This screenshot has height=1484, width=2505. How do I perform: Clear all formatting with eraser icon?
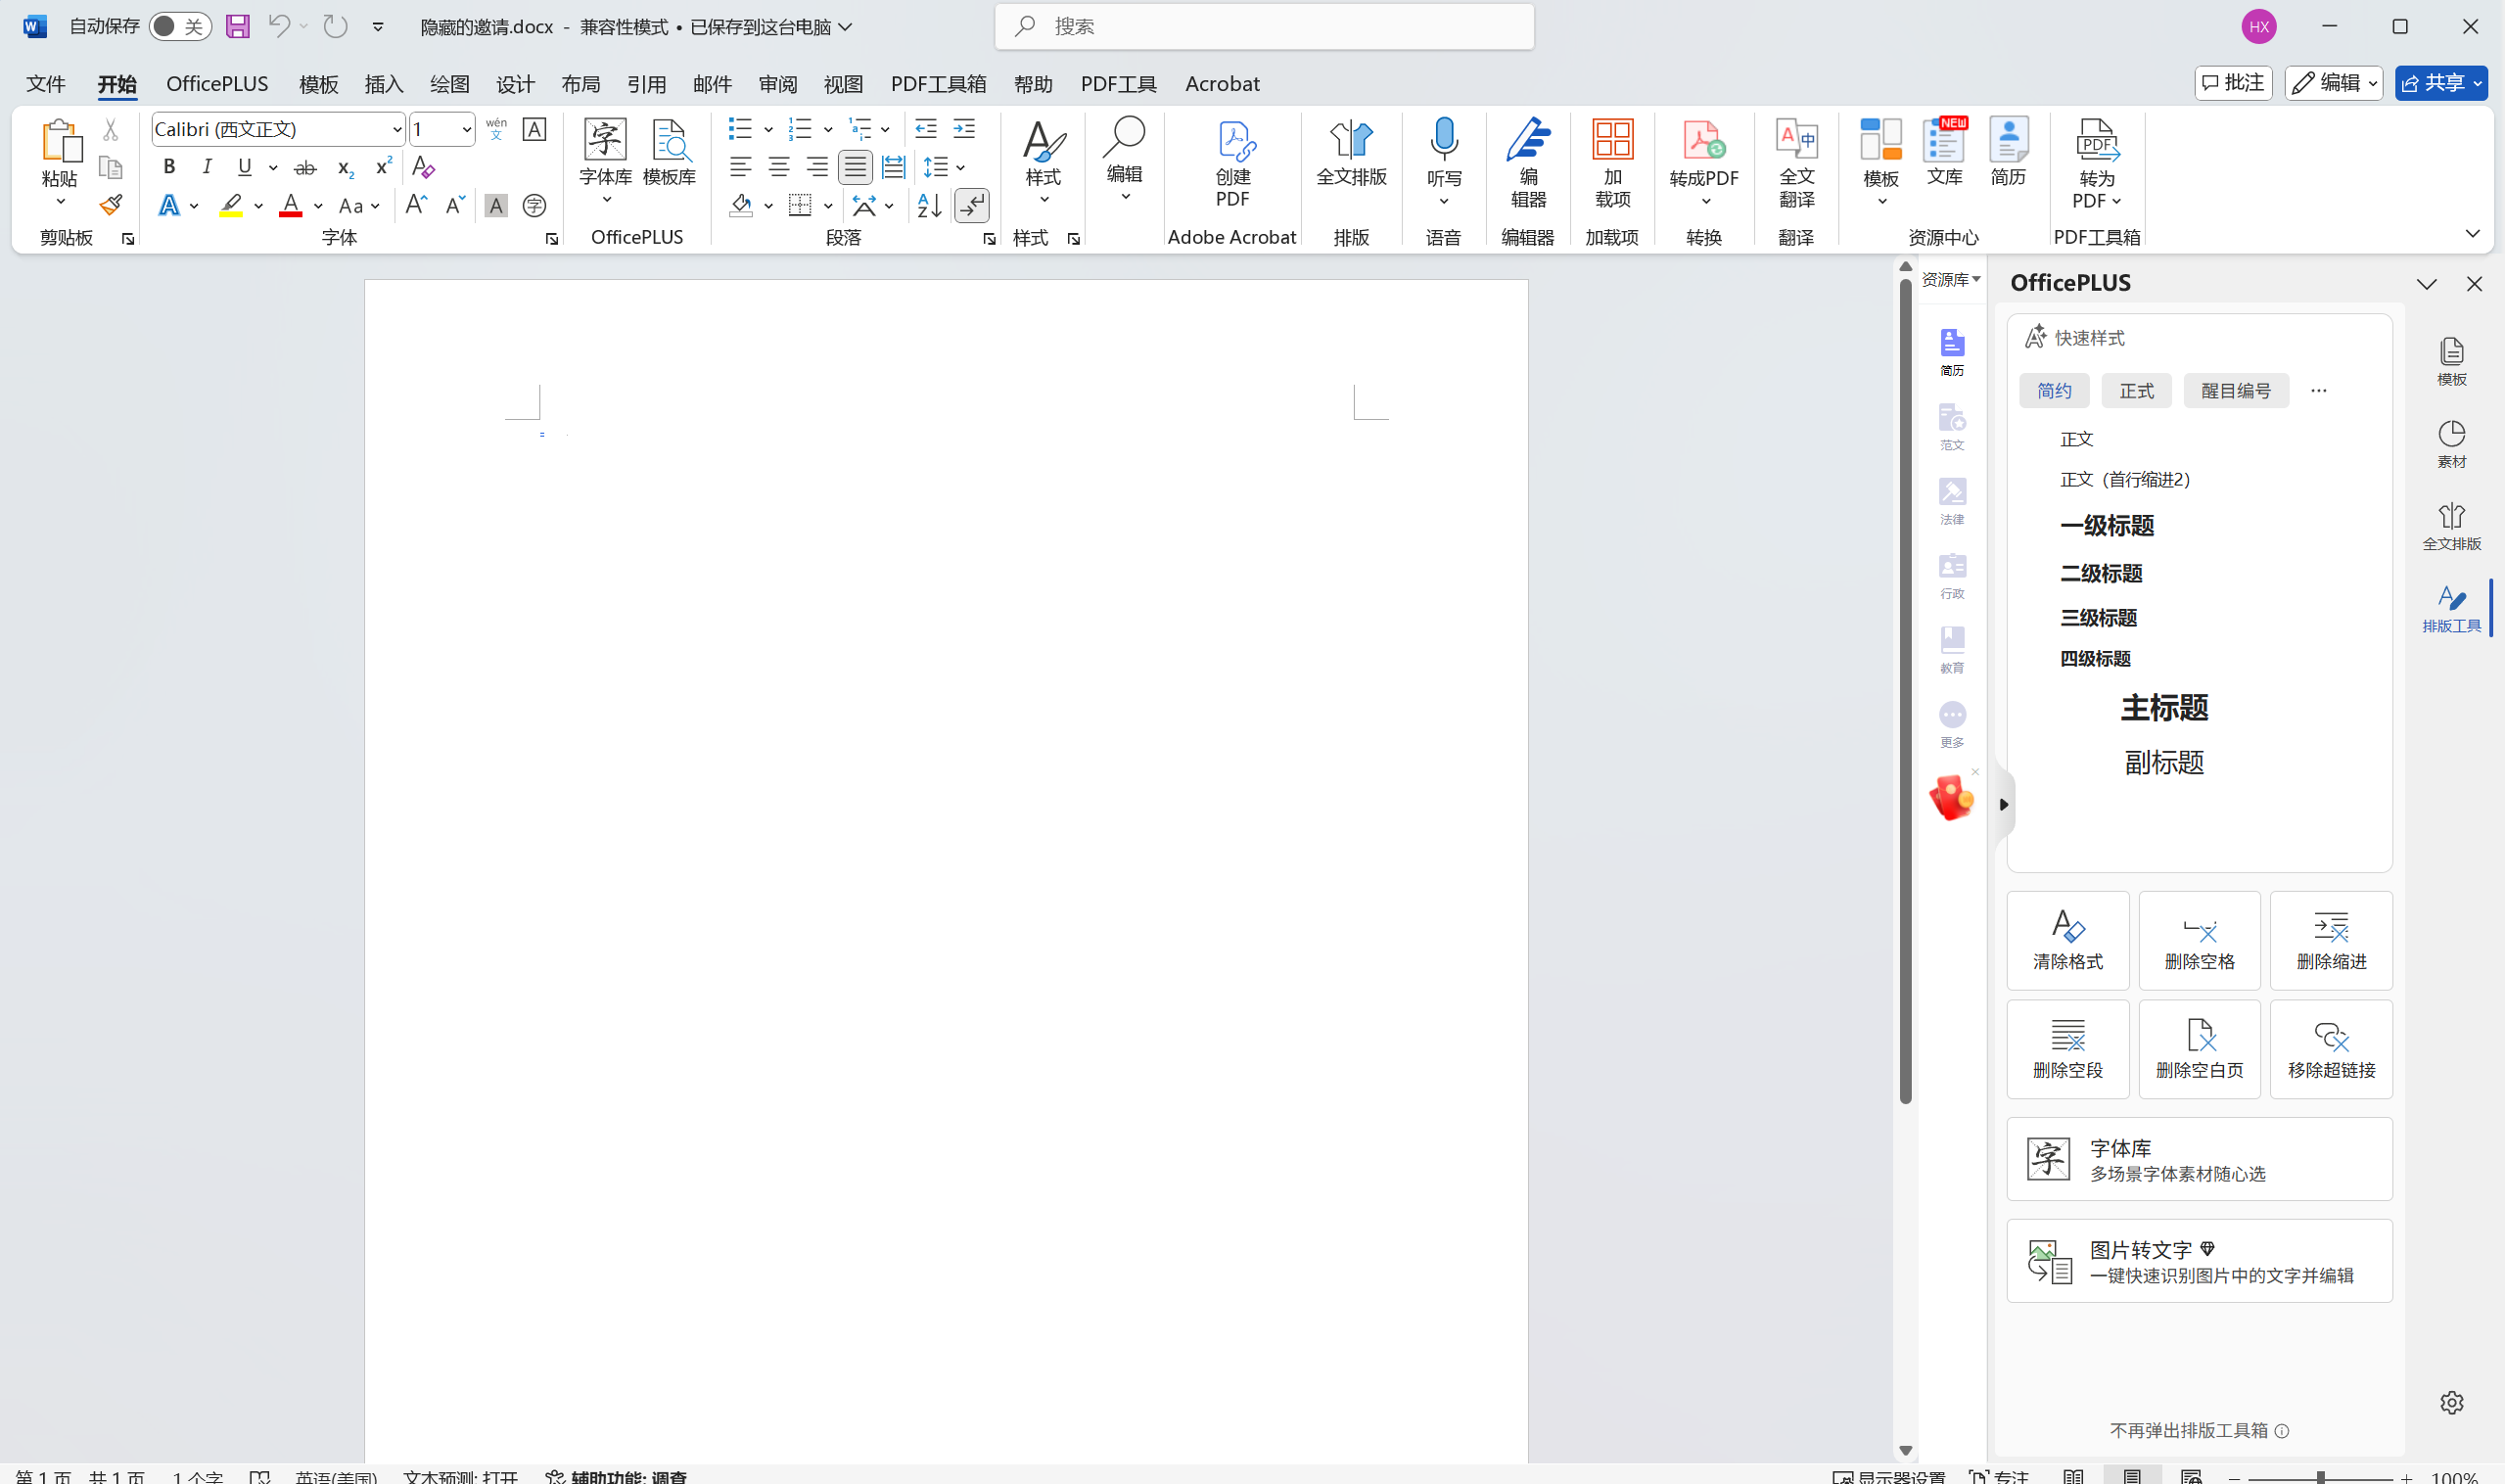coord(423,167)
